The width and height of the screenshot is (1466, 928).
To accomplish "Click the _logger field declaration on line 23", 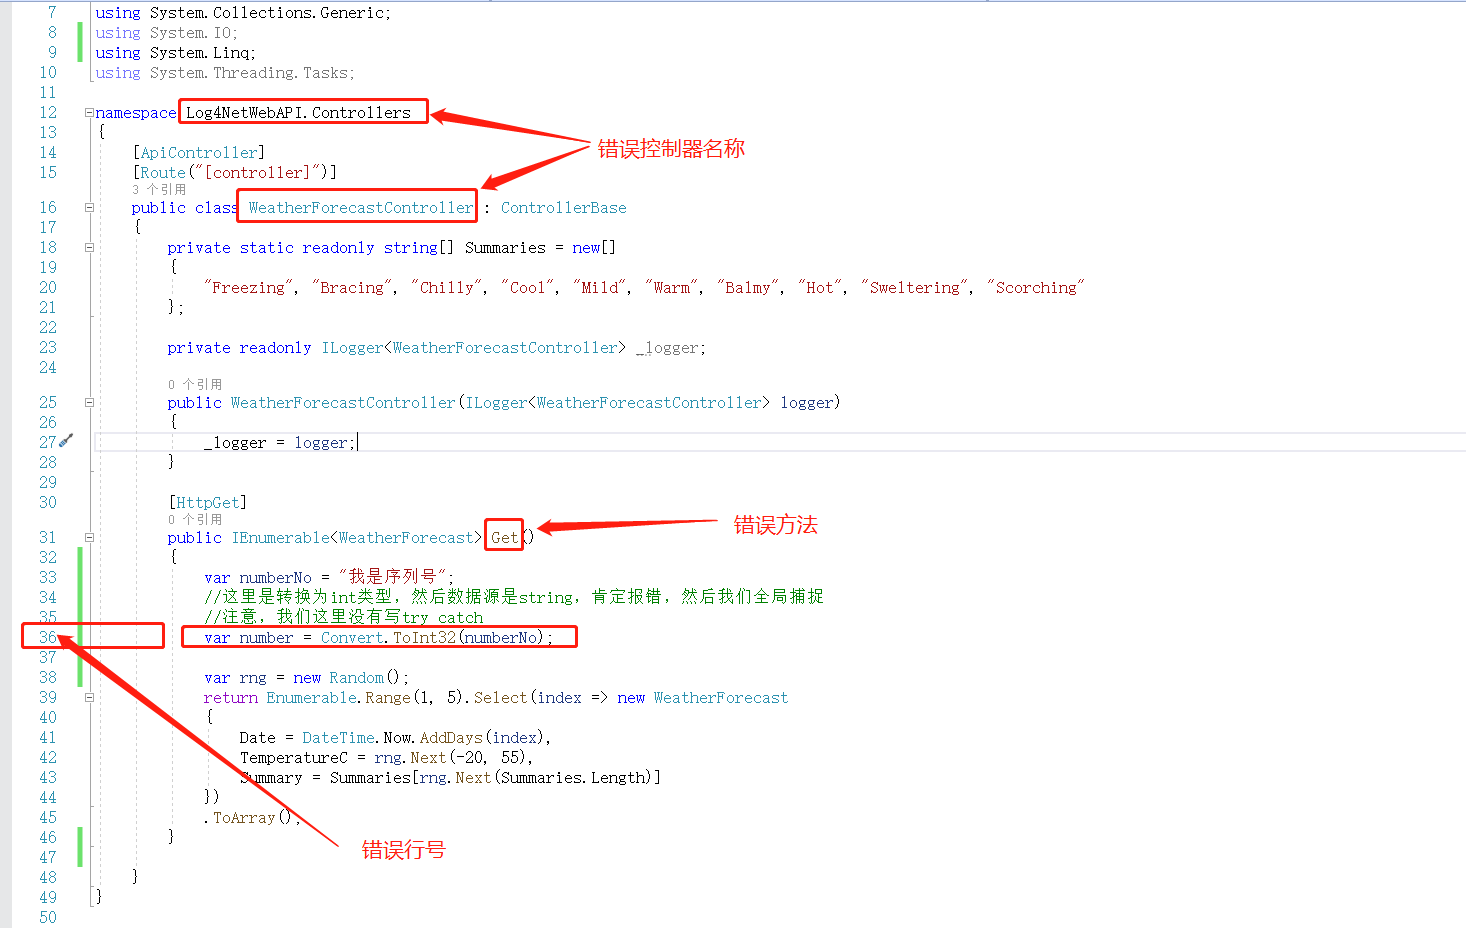I will 670,348.
